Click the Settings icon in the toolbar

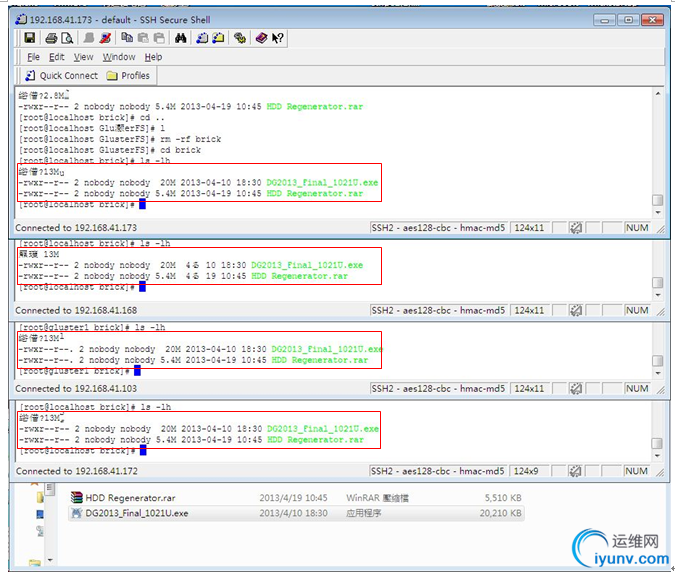(240, 38)
